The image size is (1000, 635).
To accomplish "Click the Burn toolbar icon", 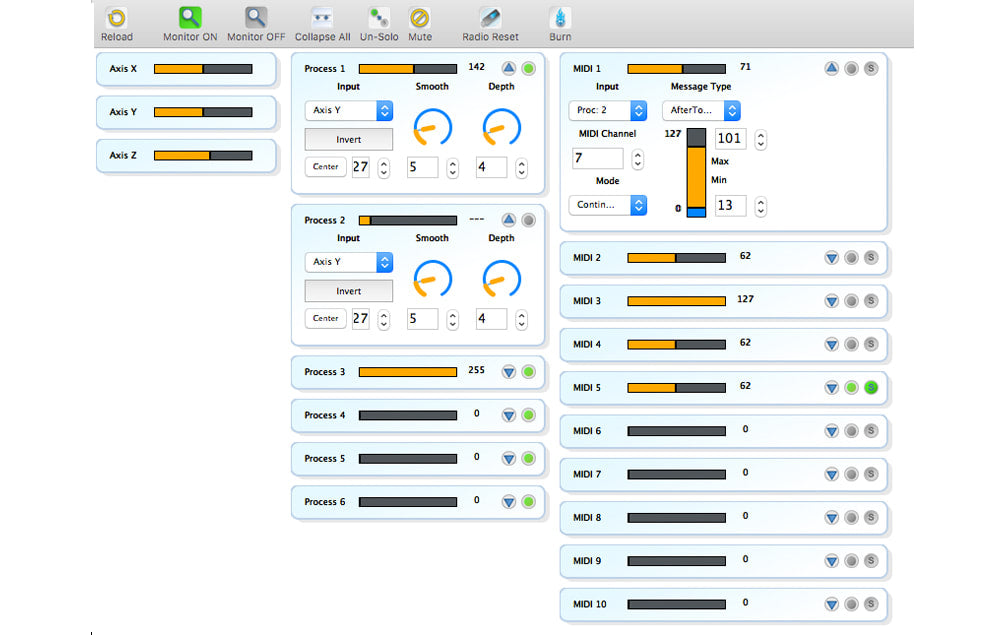I will coord(560,19).
